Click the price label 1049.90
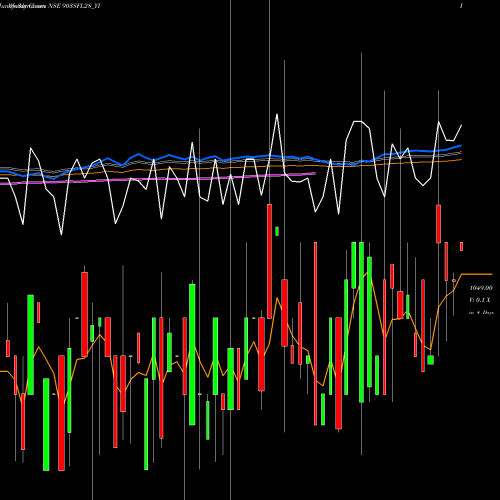The height and width of the screenshot is (500, 500). [481, 288]
